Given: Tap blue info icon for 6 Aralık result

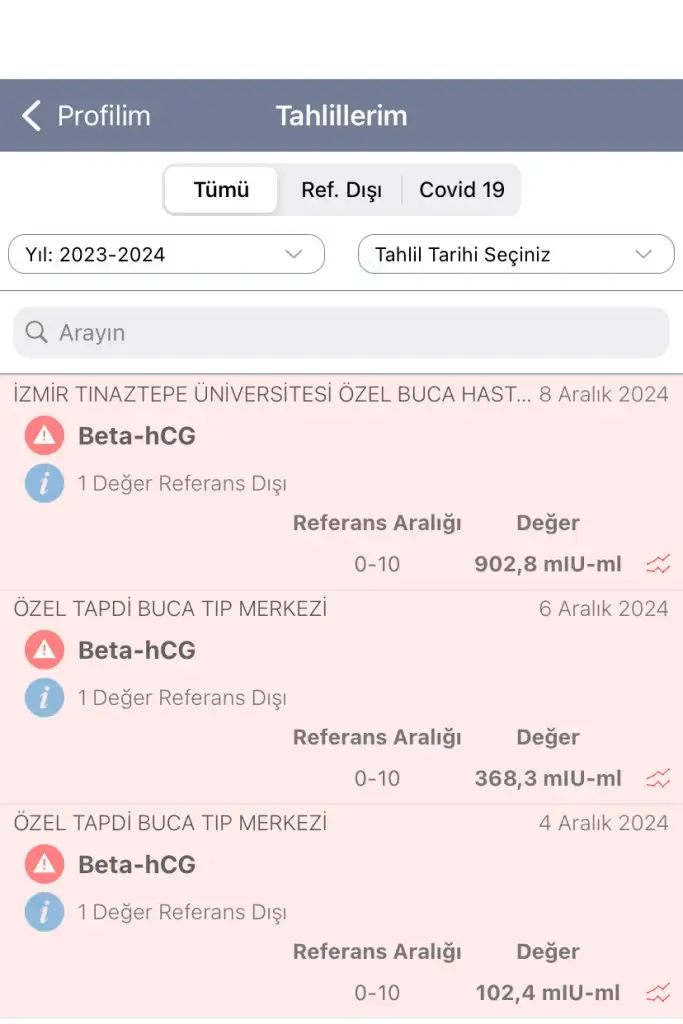Looking at the screenshot, I should tap(44, 698).
